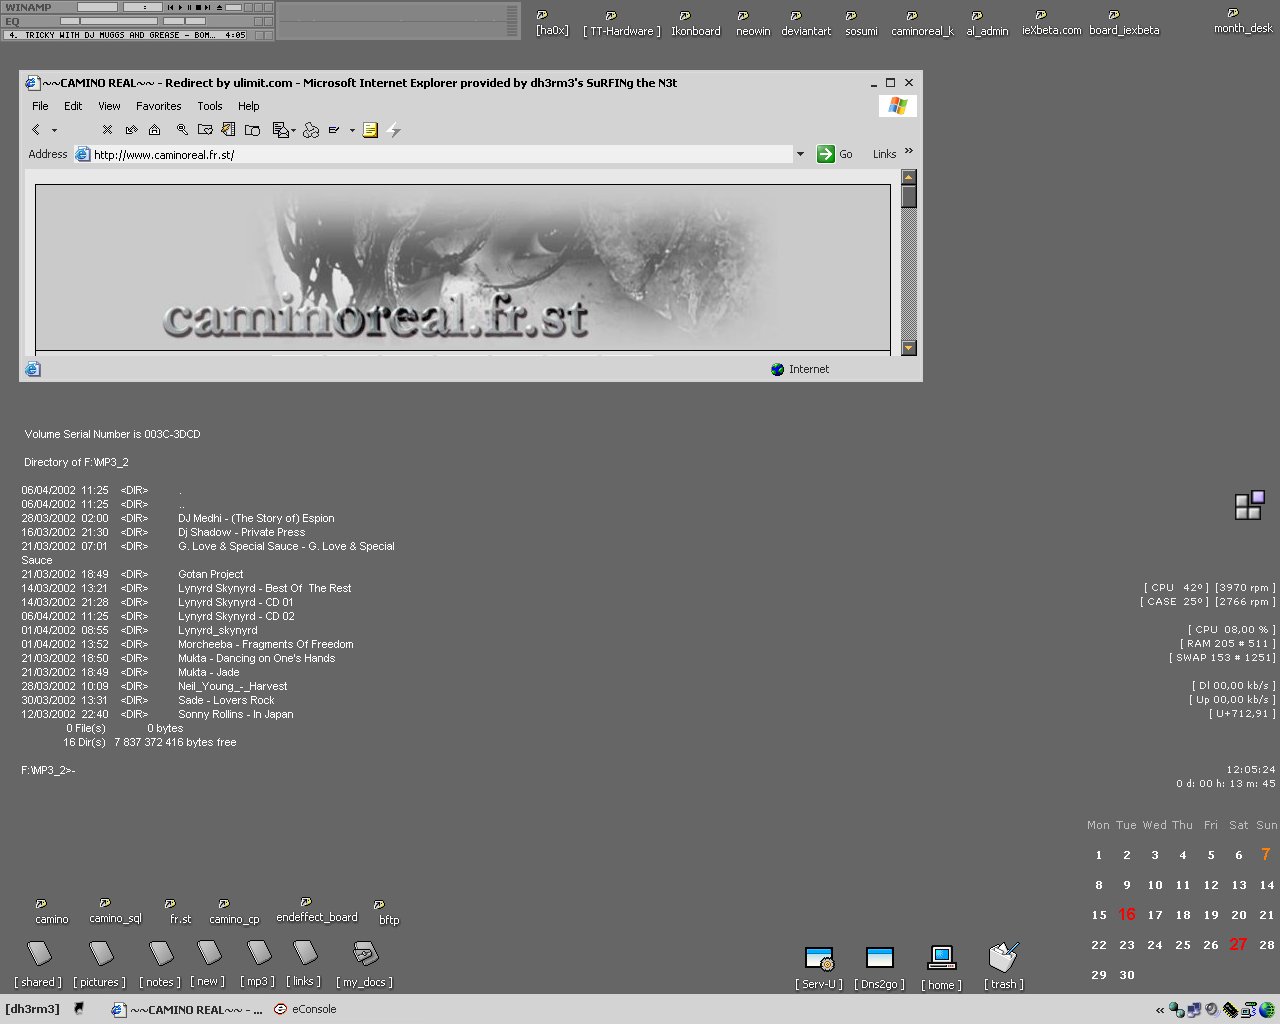Screen dimensions: 1280x1024
Task: Click the Edit page icon in IE toolbar
Action: coord(334,130)
